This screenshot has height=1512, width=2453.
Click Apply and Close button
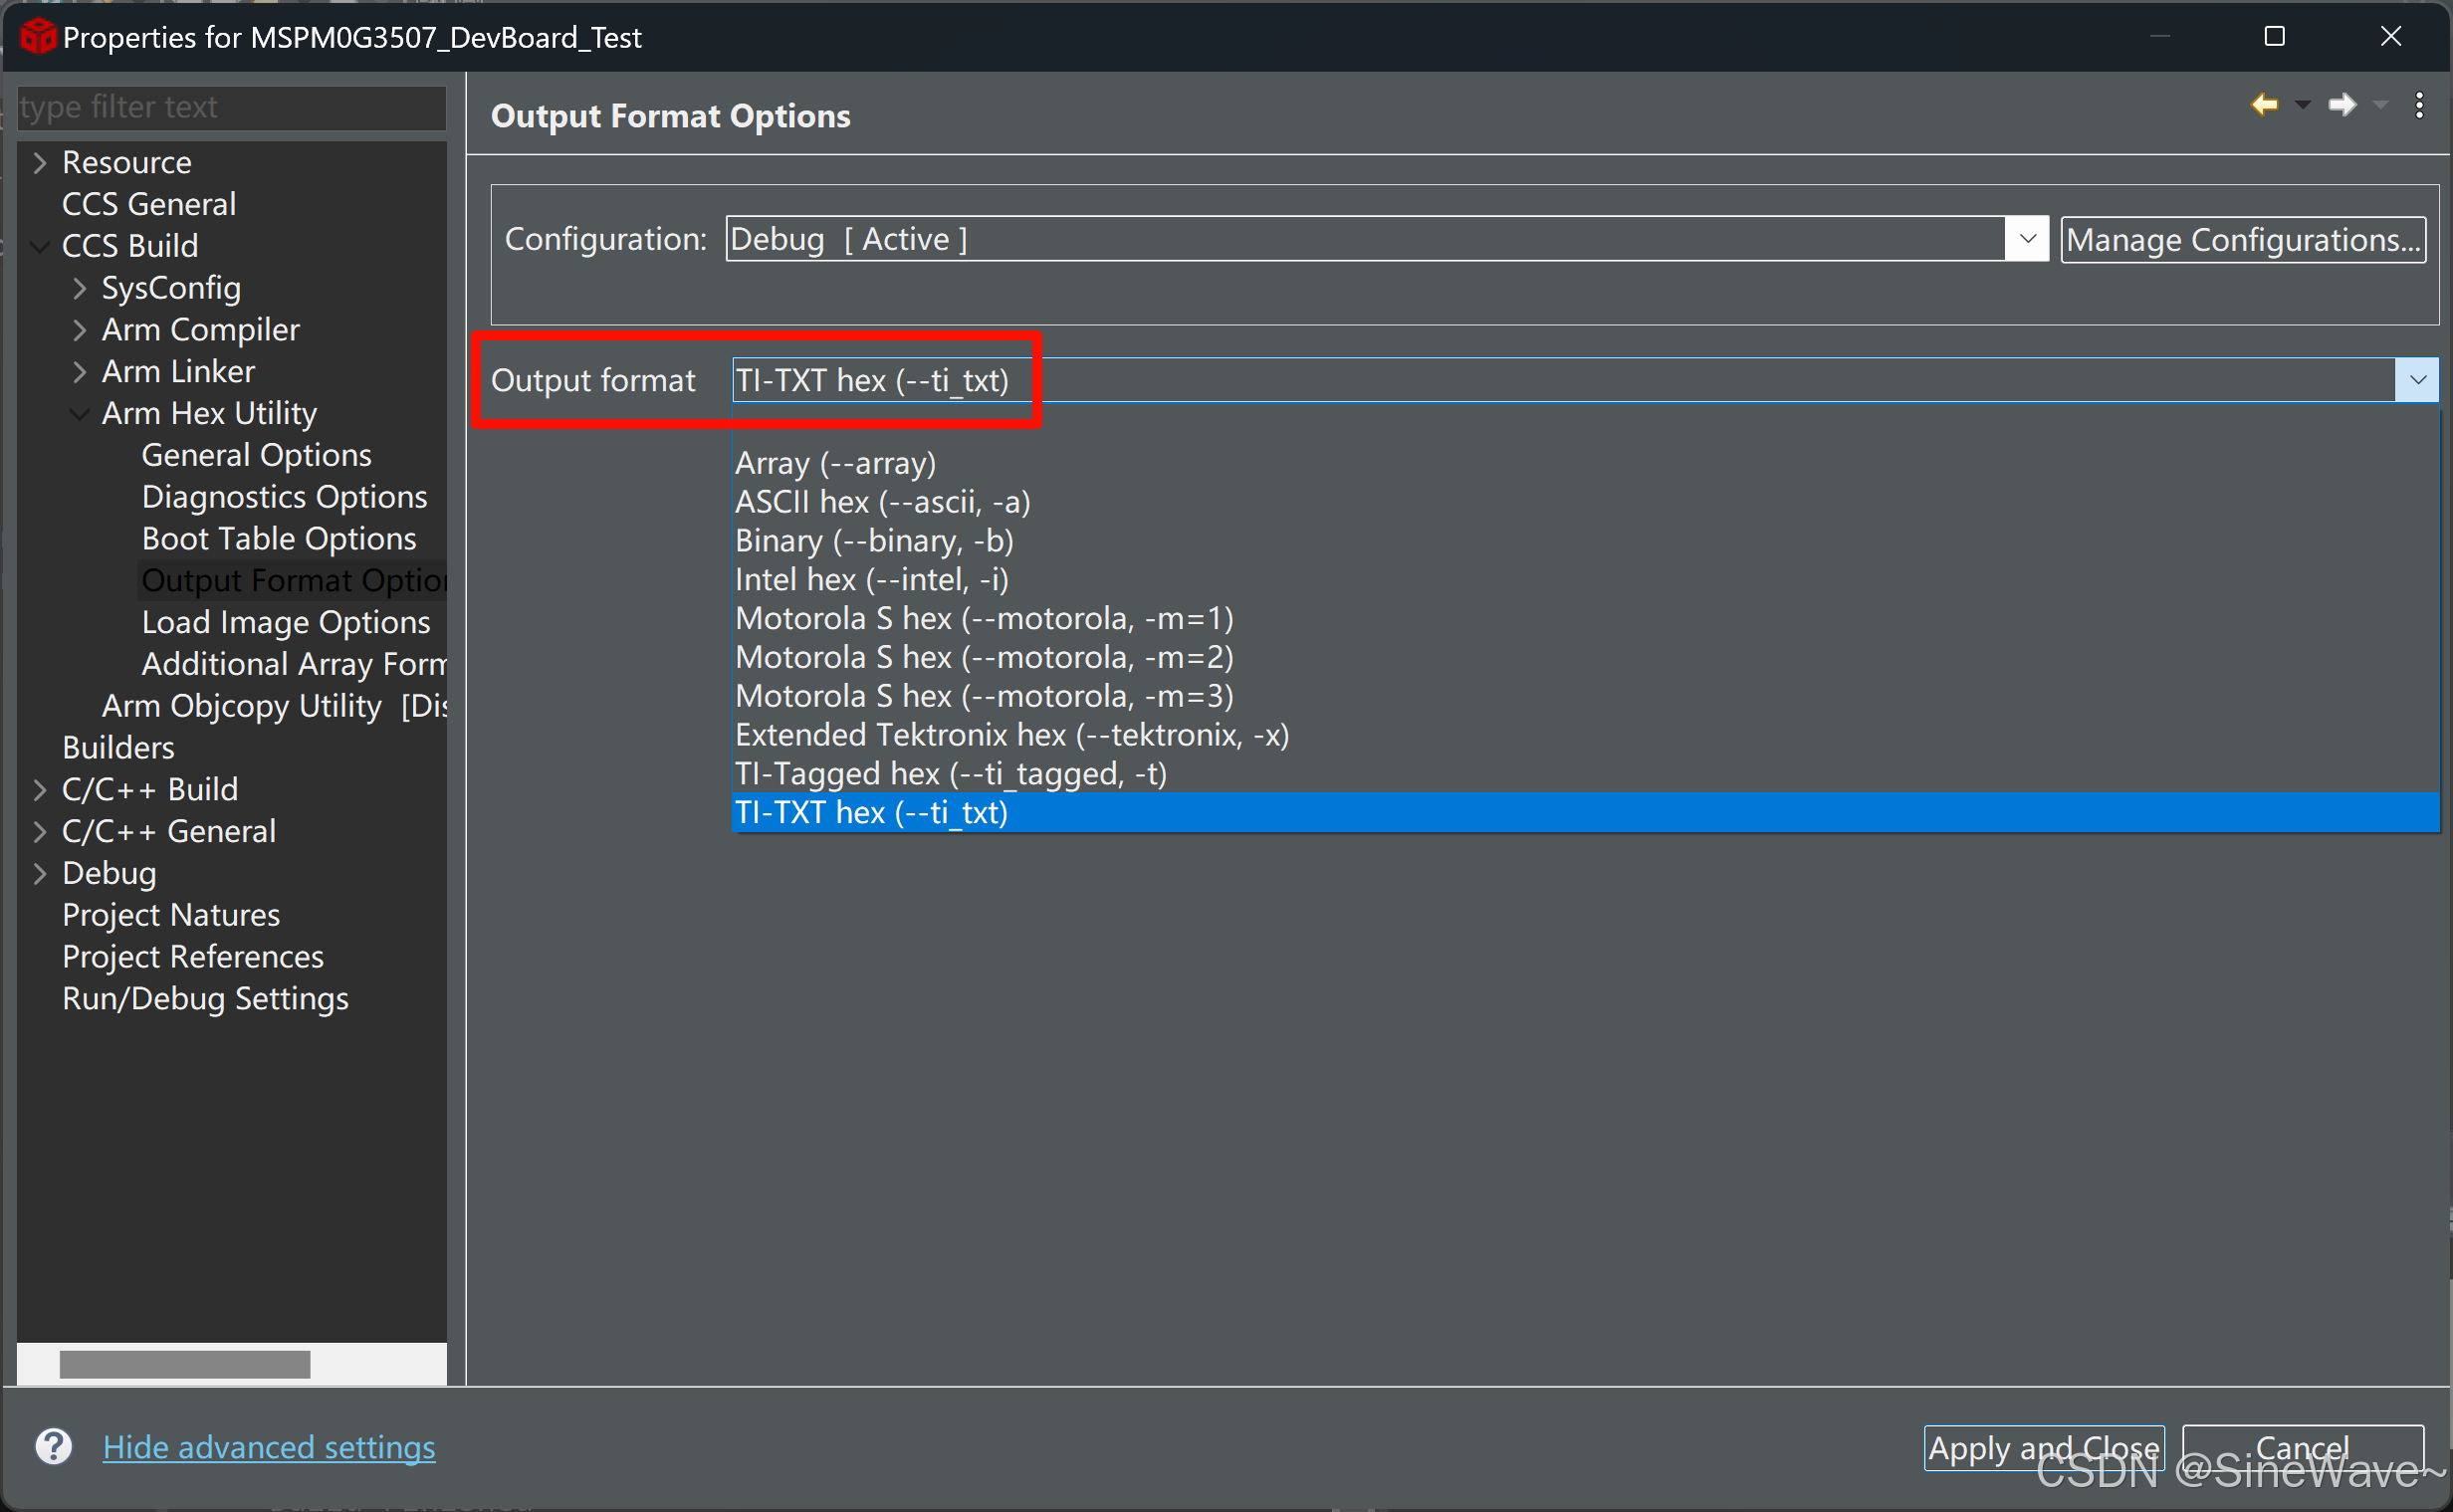click(x=2043, y=1447)
